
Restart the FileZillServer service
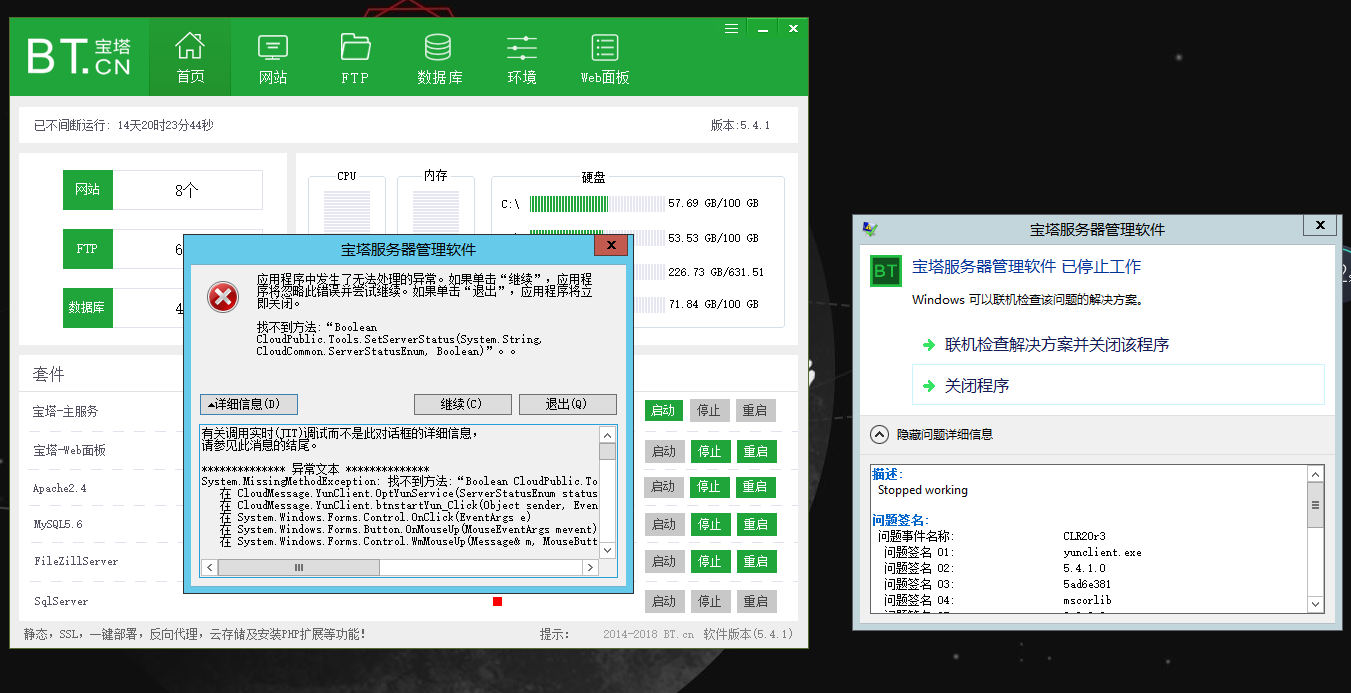[756, 562]
